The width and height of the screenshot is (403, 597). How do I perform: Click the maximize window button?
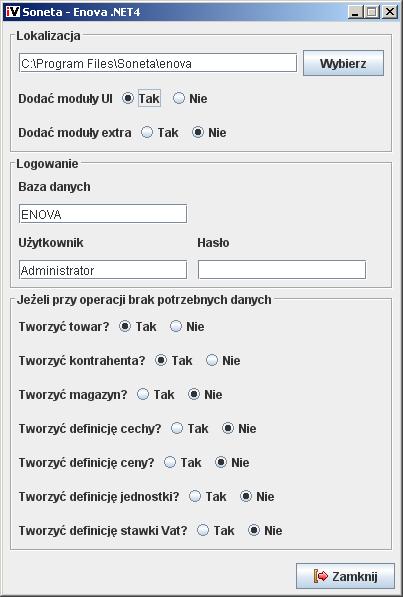click(x=371, y=12)
